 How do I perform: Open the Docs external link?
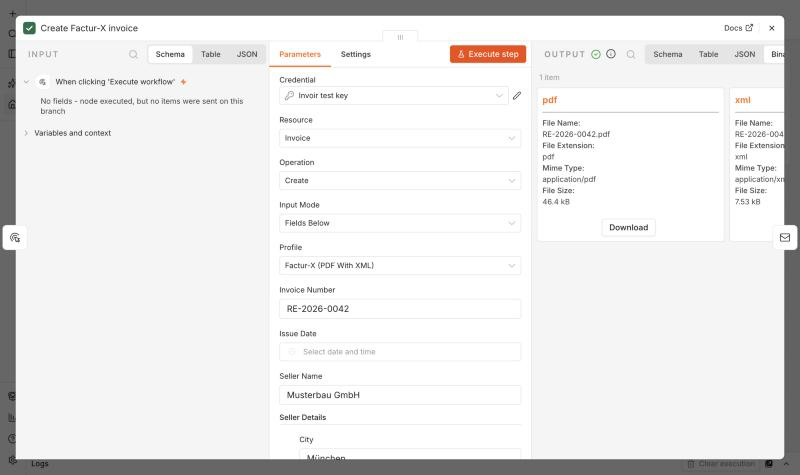[738, 28]
